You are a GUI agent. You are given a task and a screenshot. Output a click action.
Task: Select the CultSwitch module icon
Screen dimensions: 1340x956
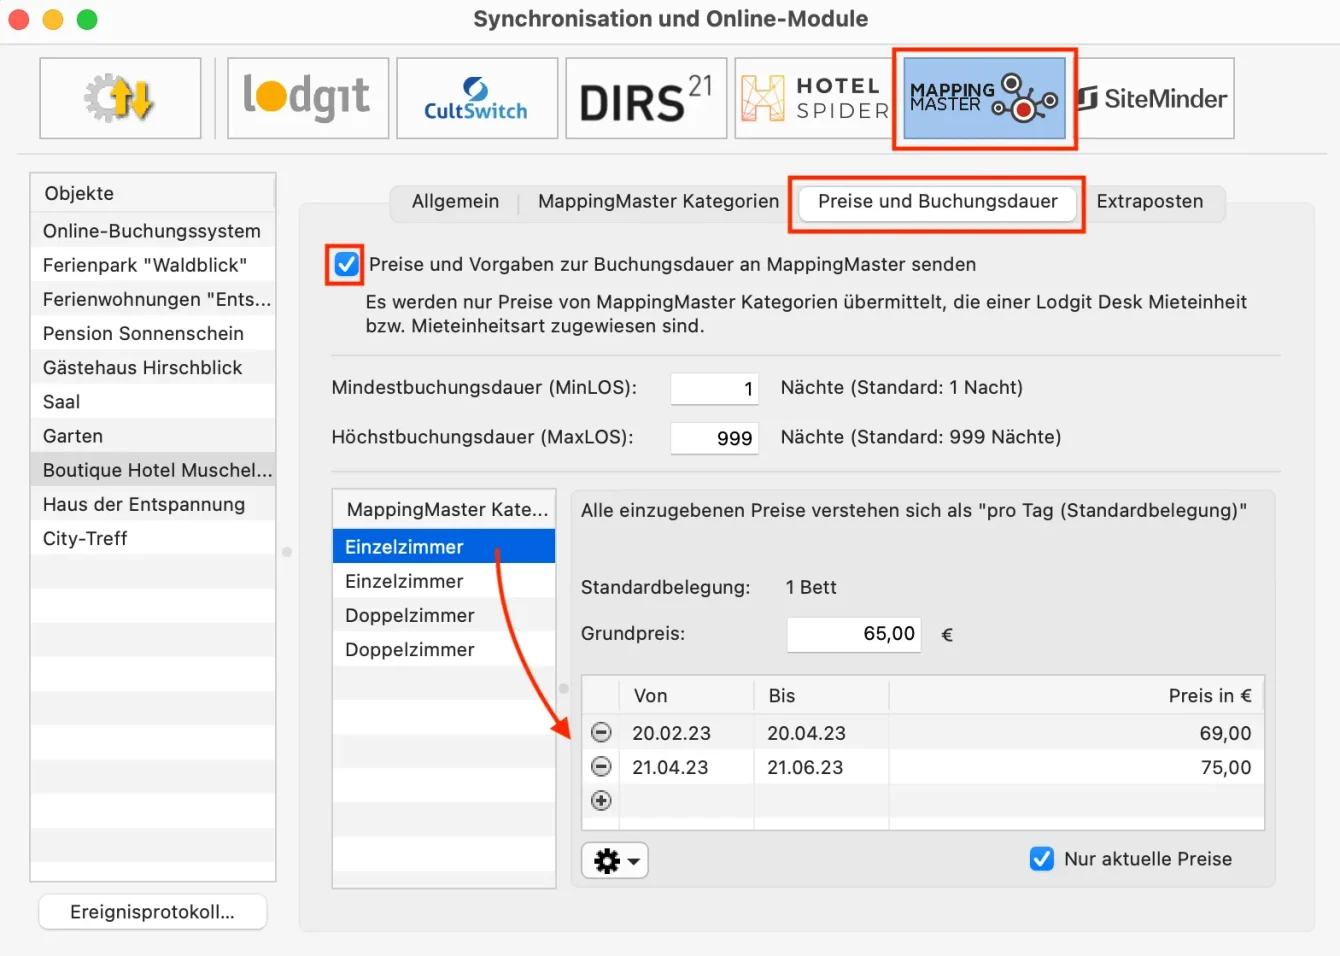coord(477,98)
